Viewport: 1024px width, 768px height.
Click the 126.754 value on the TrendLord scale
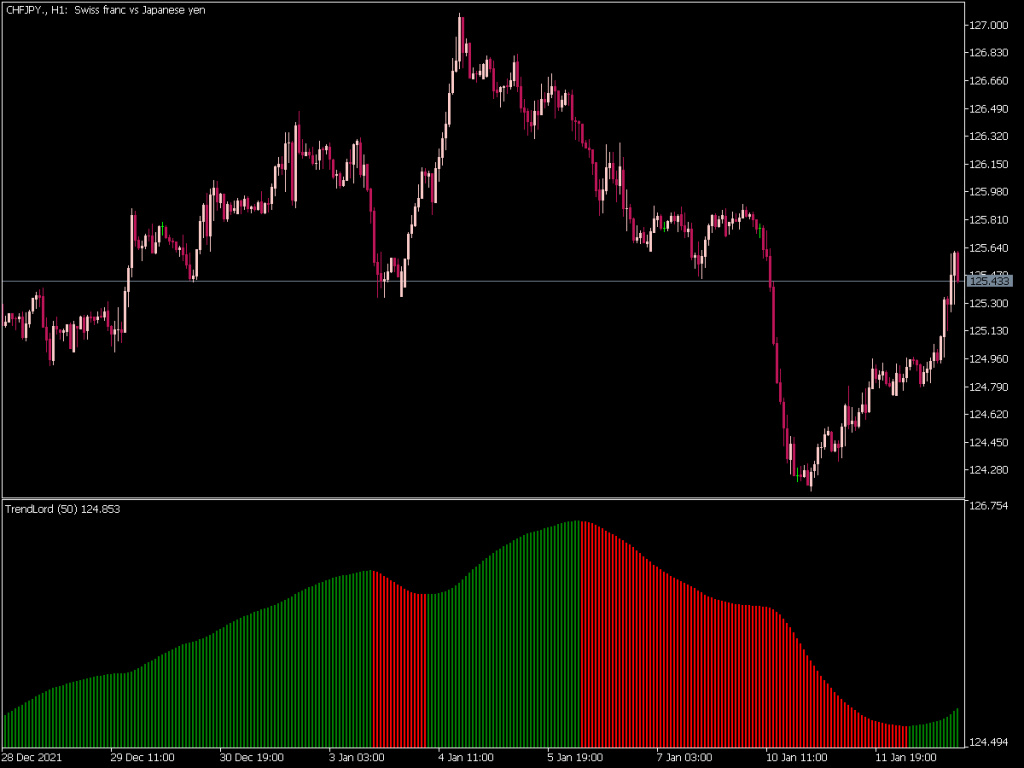[991, 508]
